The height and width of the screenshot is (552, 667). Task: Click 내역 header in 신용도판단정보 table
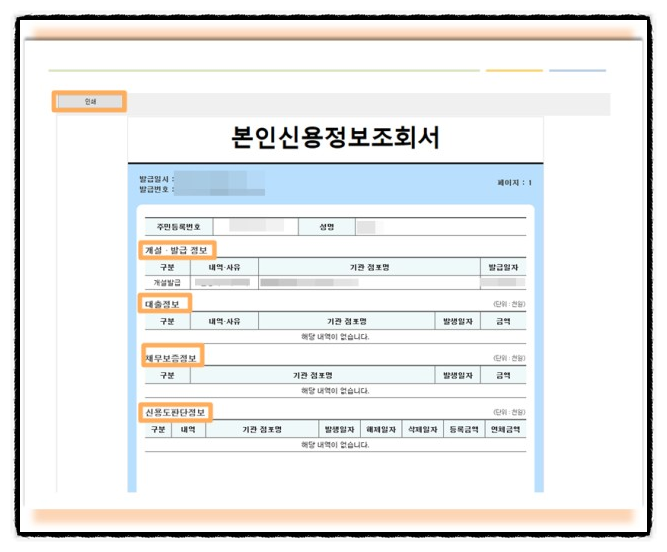coord(188,429)
